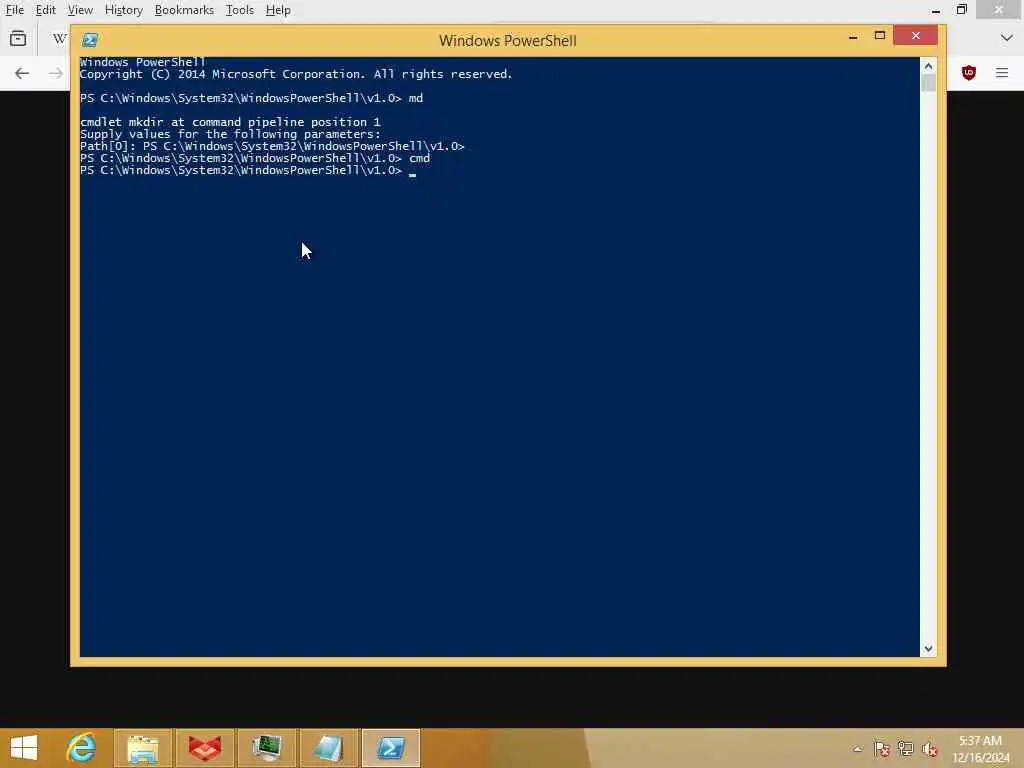Viewport: 1024px width, 768px height.
Task: Show hidden tray icons arrow
Action: (x=857, y=748)
